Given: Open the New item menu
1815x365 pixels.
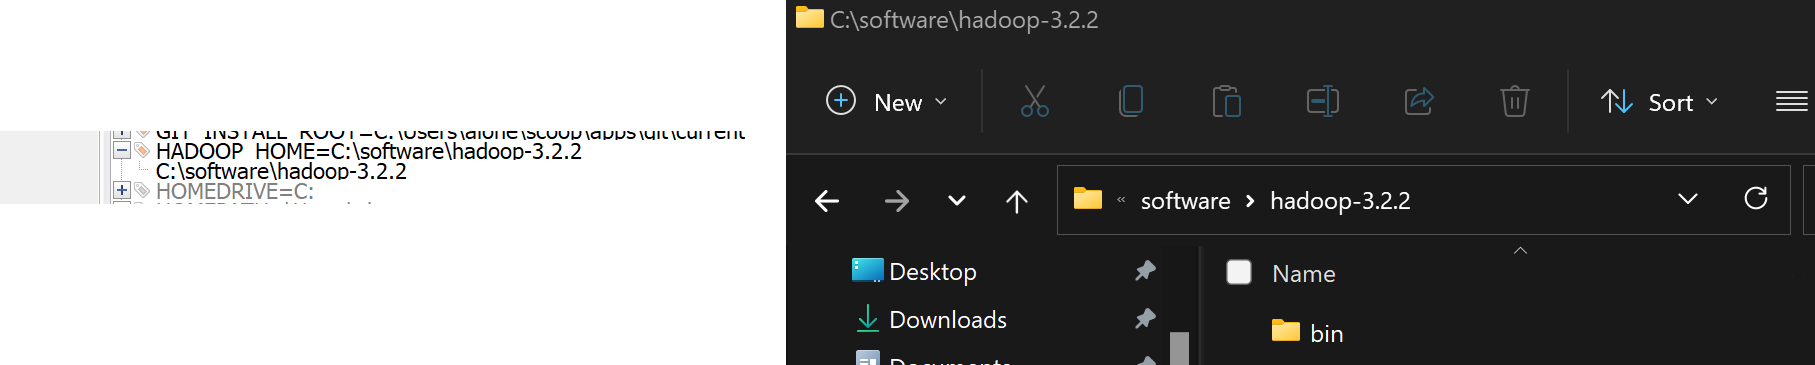Looking at the screenshot, I should (x=886, y=102).
